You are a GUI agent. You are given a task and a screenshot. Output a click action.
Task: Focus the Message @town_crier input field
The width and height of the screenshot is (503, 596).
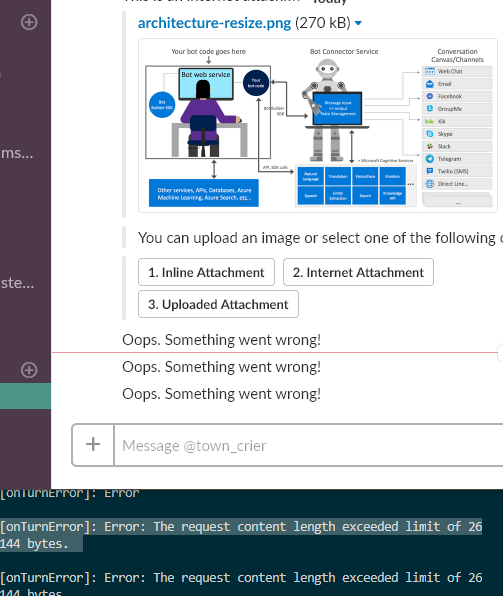pos(308,445)
